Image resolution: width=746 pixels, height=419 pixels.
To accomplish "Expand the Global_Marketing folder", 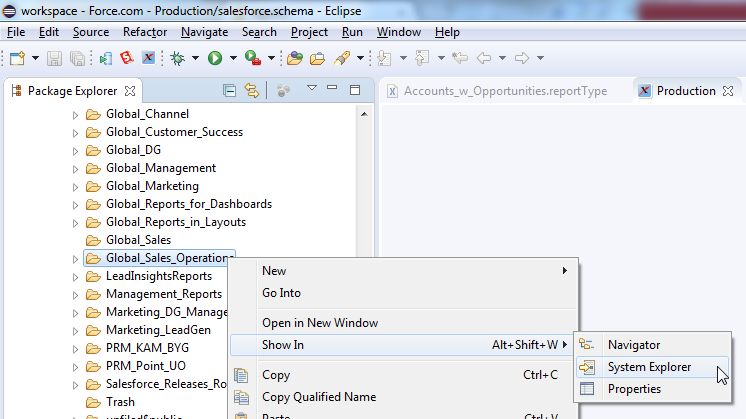I will pos(75,187).
